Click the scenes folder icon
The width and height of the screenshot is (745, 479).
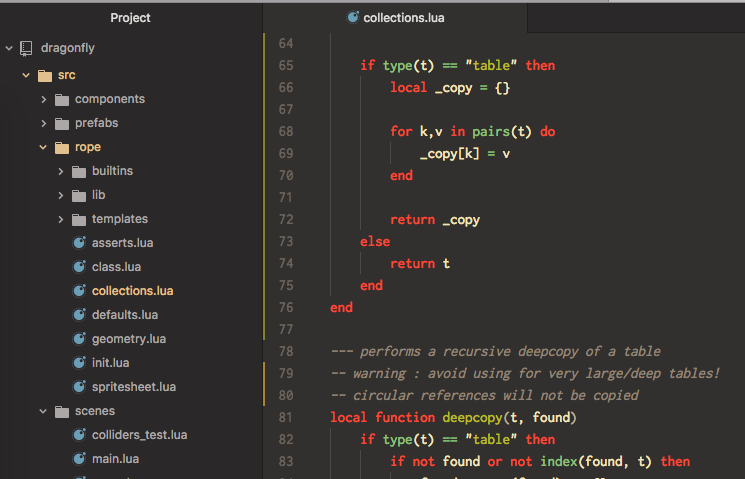(x=62, y=412)
